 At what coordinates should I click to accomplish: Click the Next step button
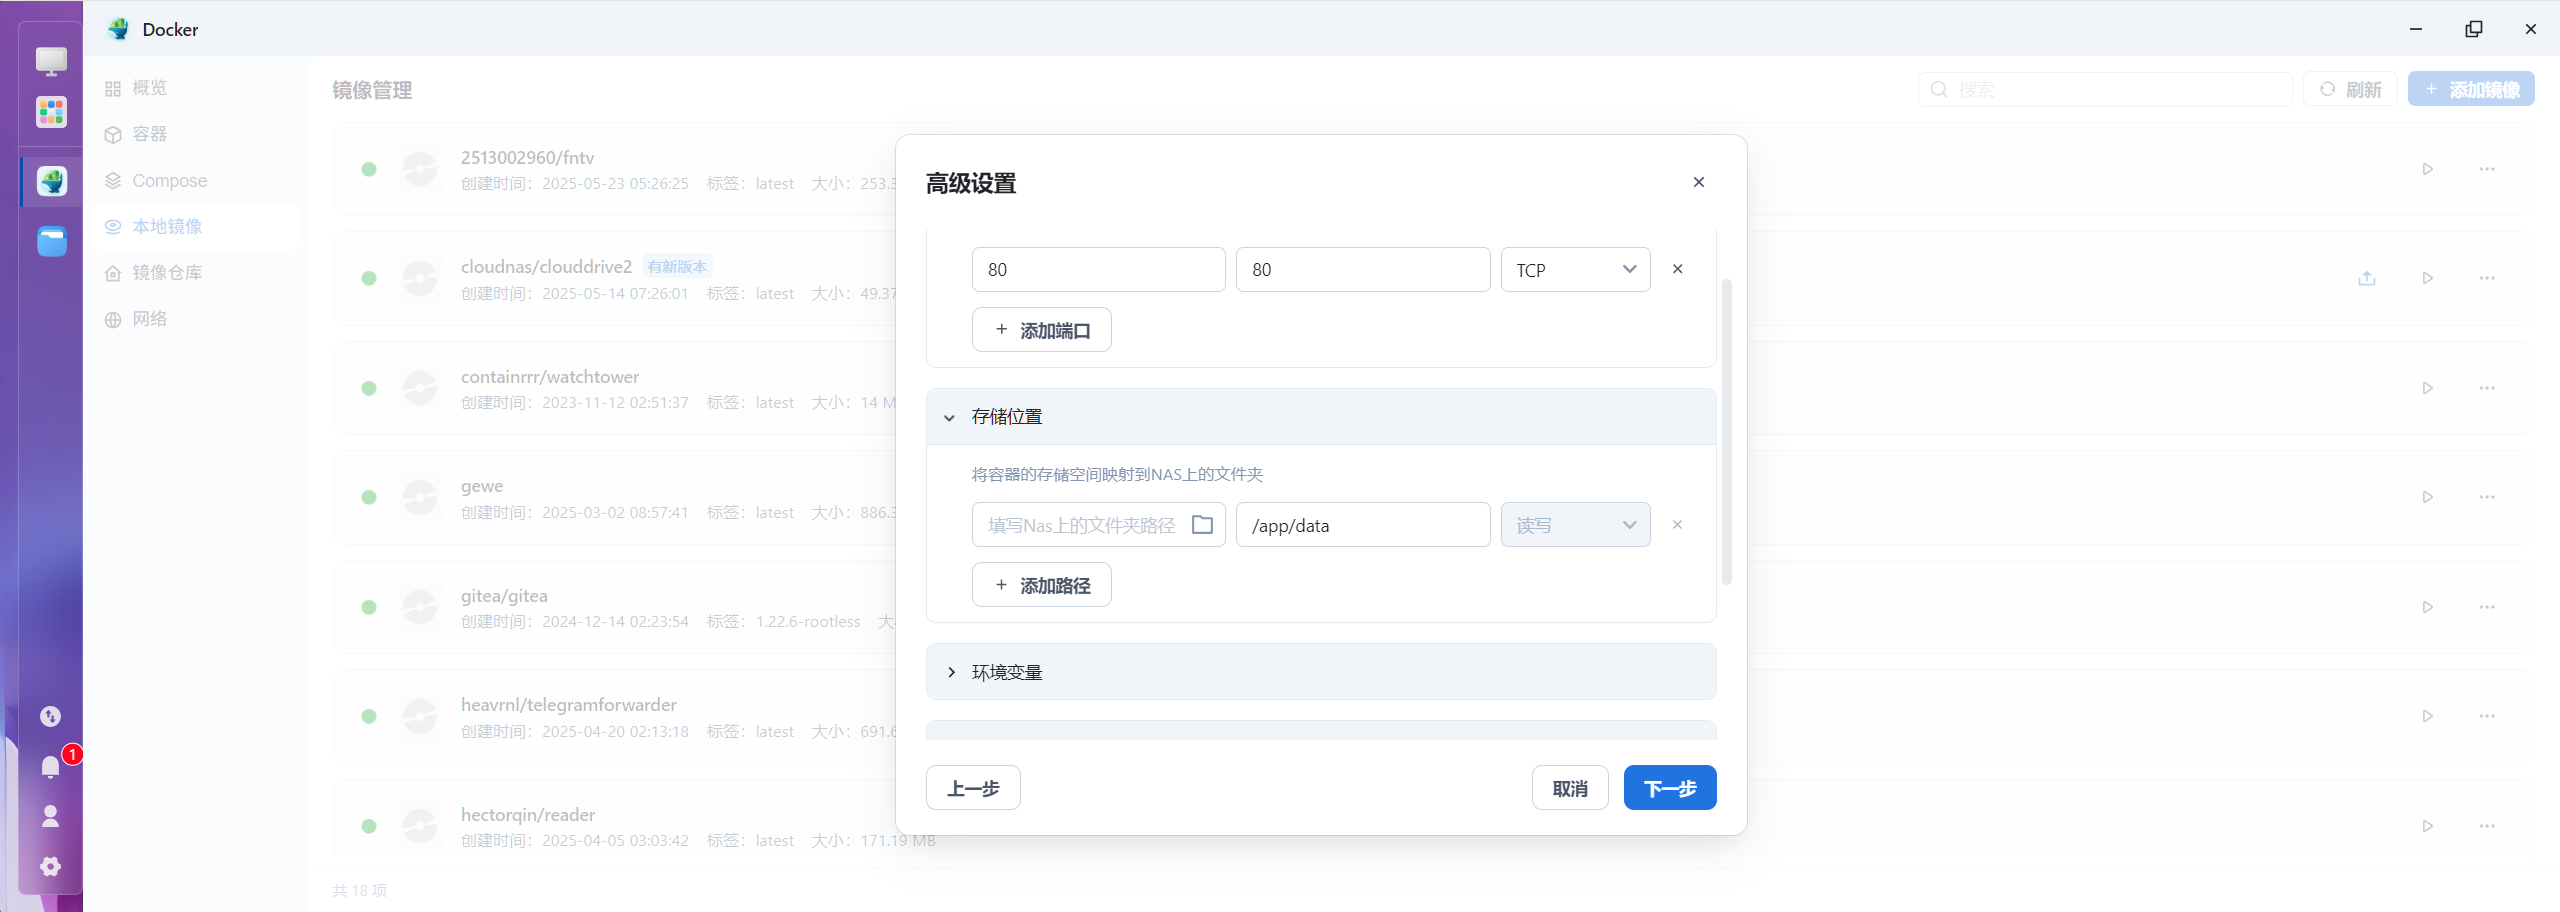pos(1669,788)
